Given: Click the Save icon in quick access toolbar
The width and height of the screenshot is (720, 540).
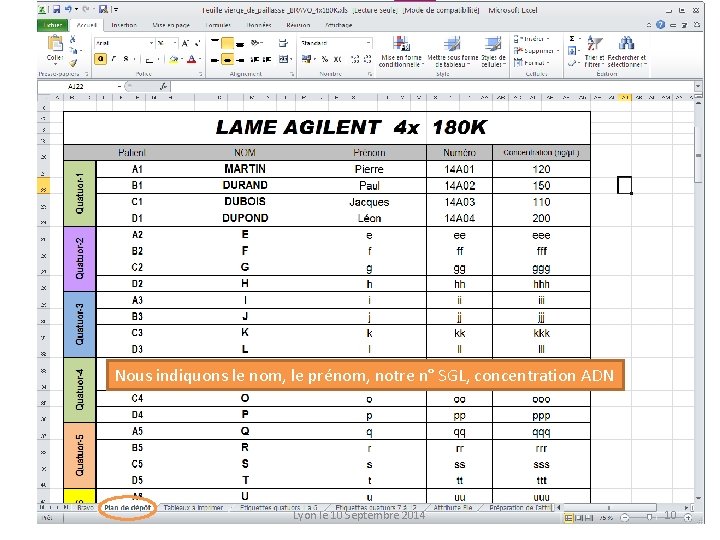Looking at the screenshot, I should (x=56, y=9).
